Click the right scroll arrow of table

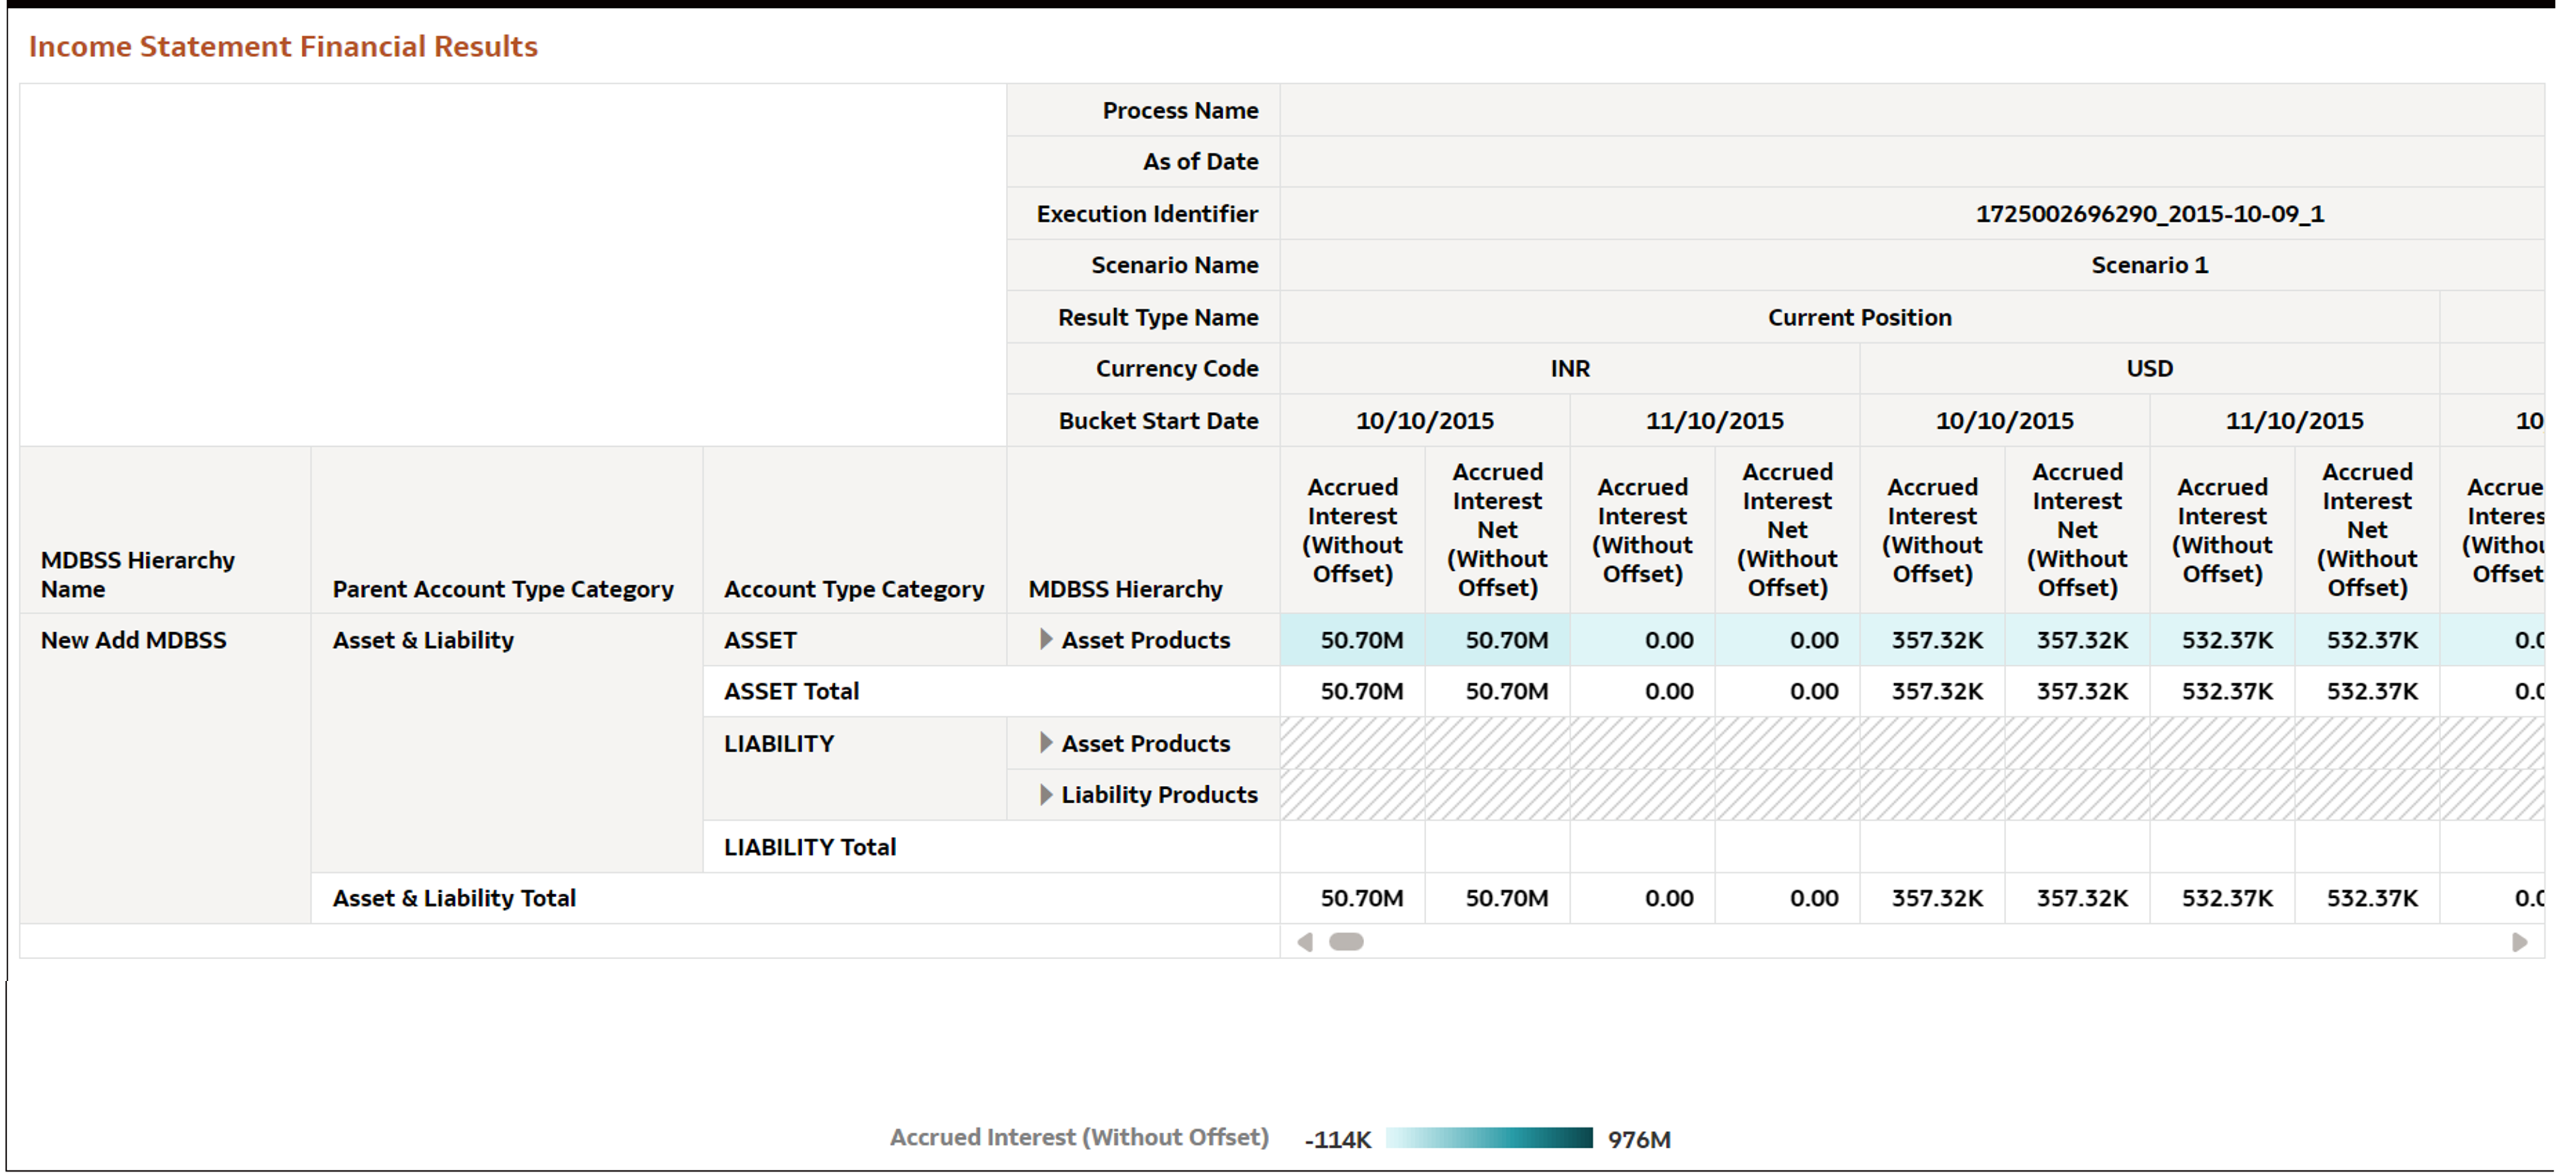pos(2520,942)
